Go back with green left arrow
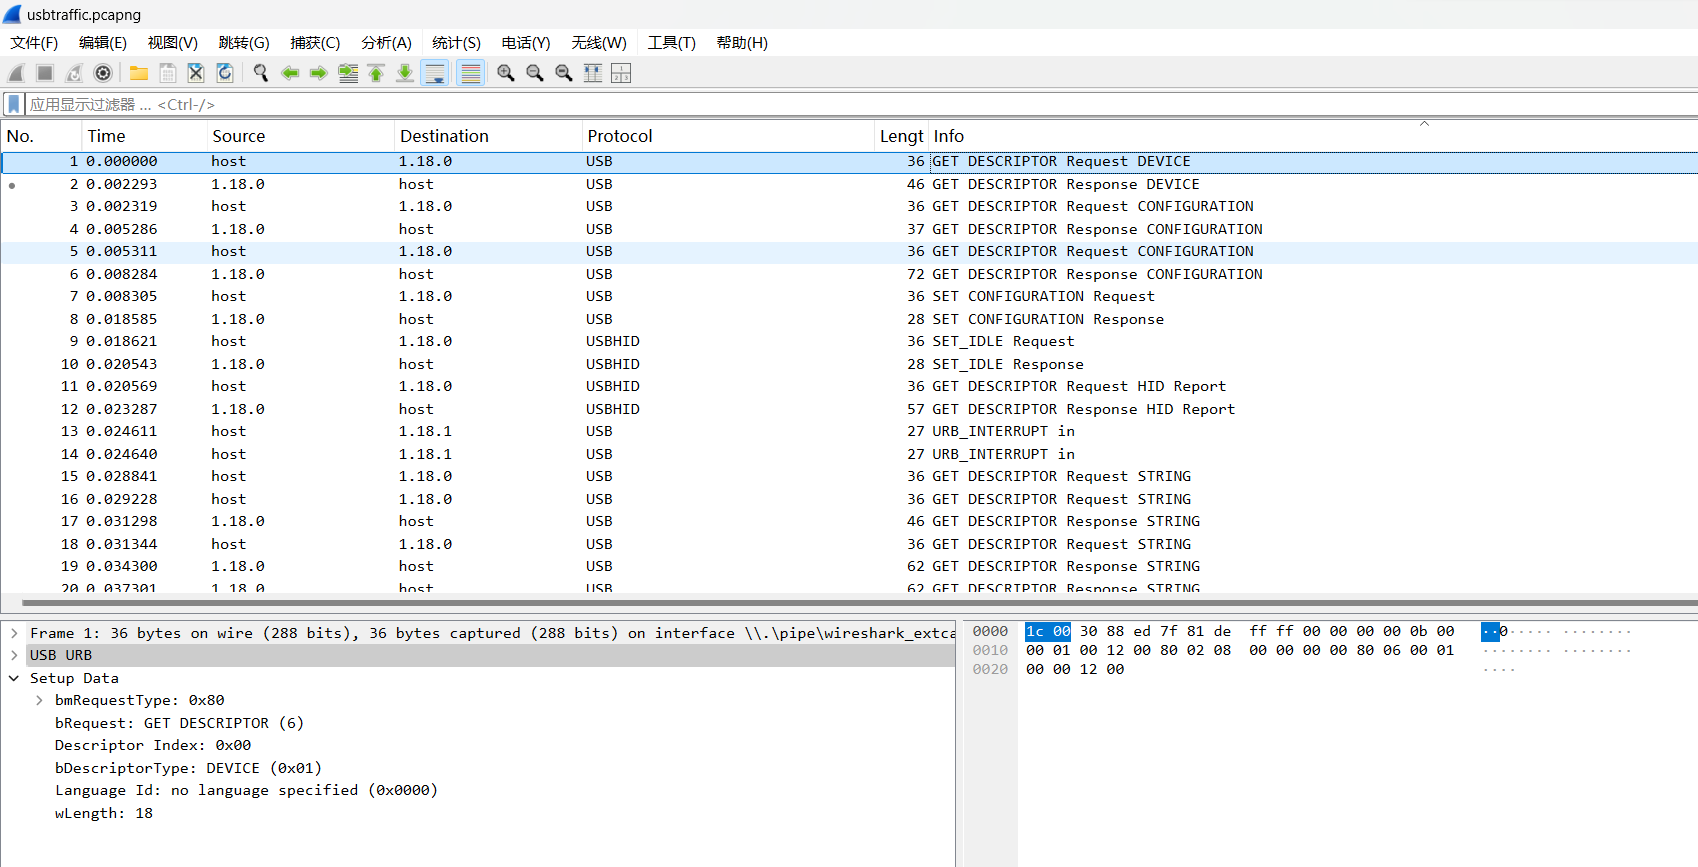1698x867 pixels. pyautogui.click(x=290, y=73)
